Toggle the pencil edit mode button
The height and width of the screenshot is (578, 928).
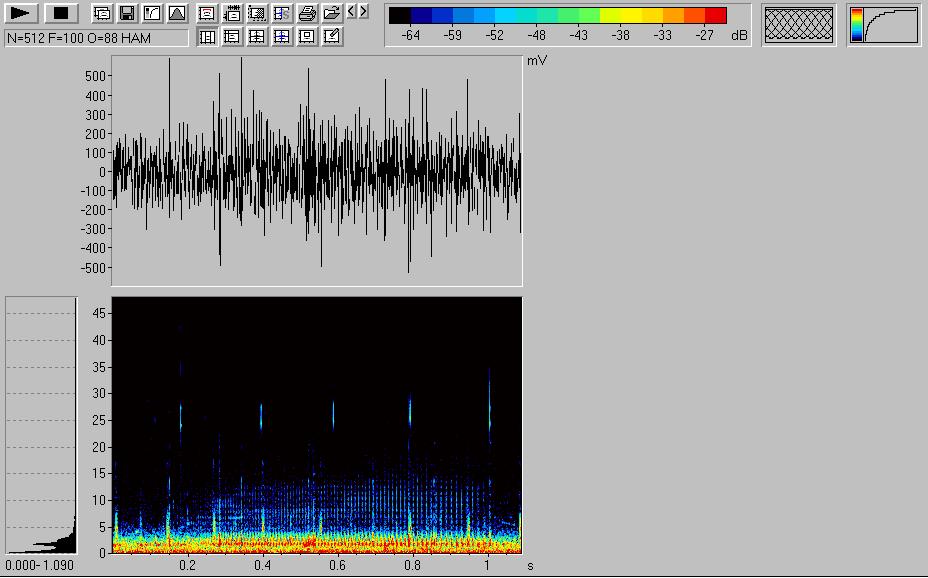coord(332,37)
